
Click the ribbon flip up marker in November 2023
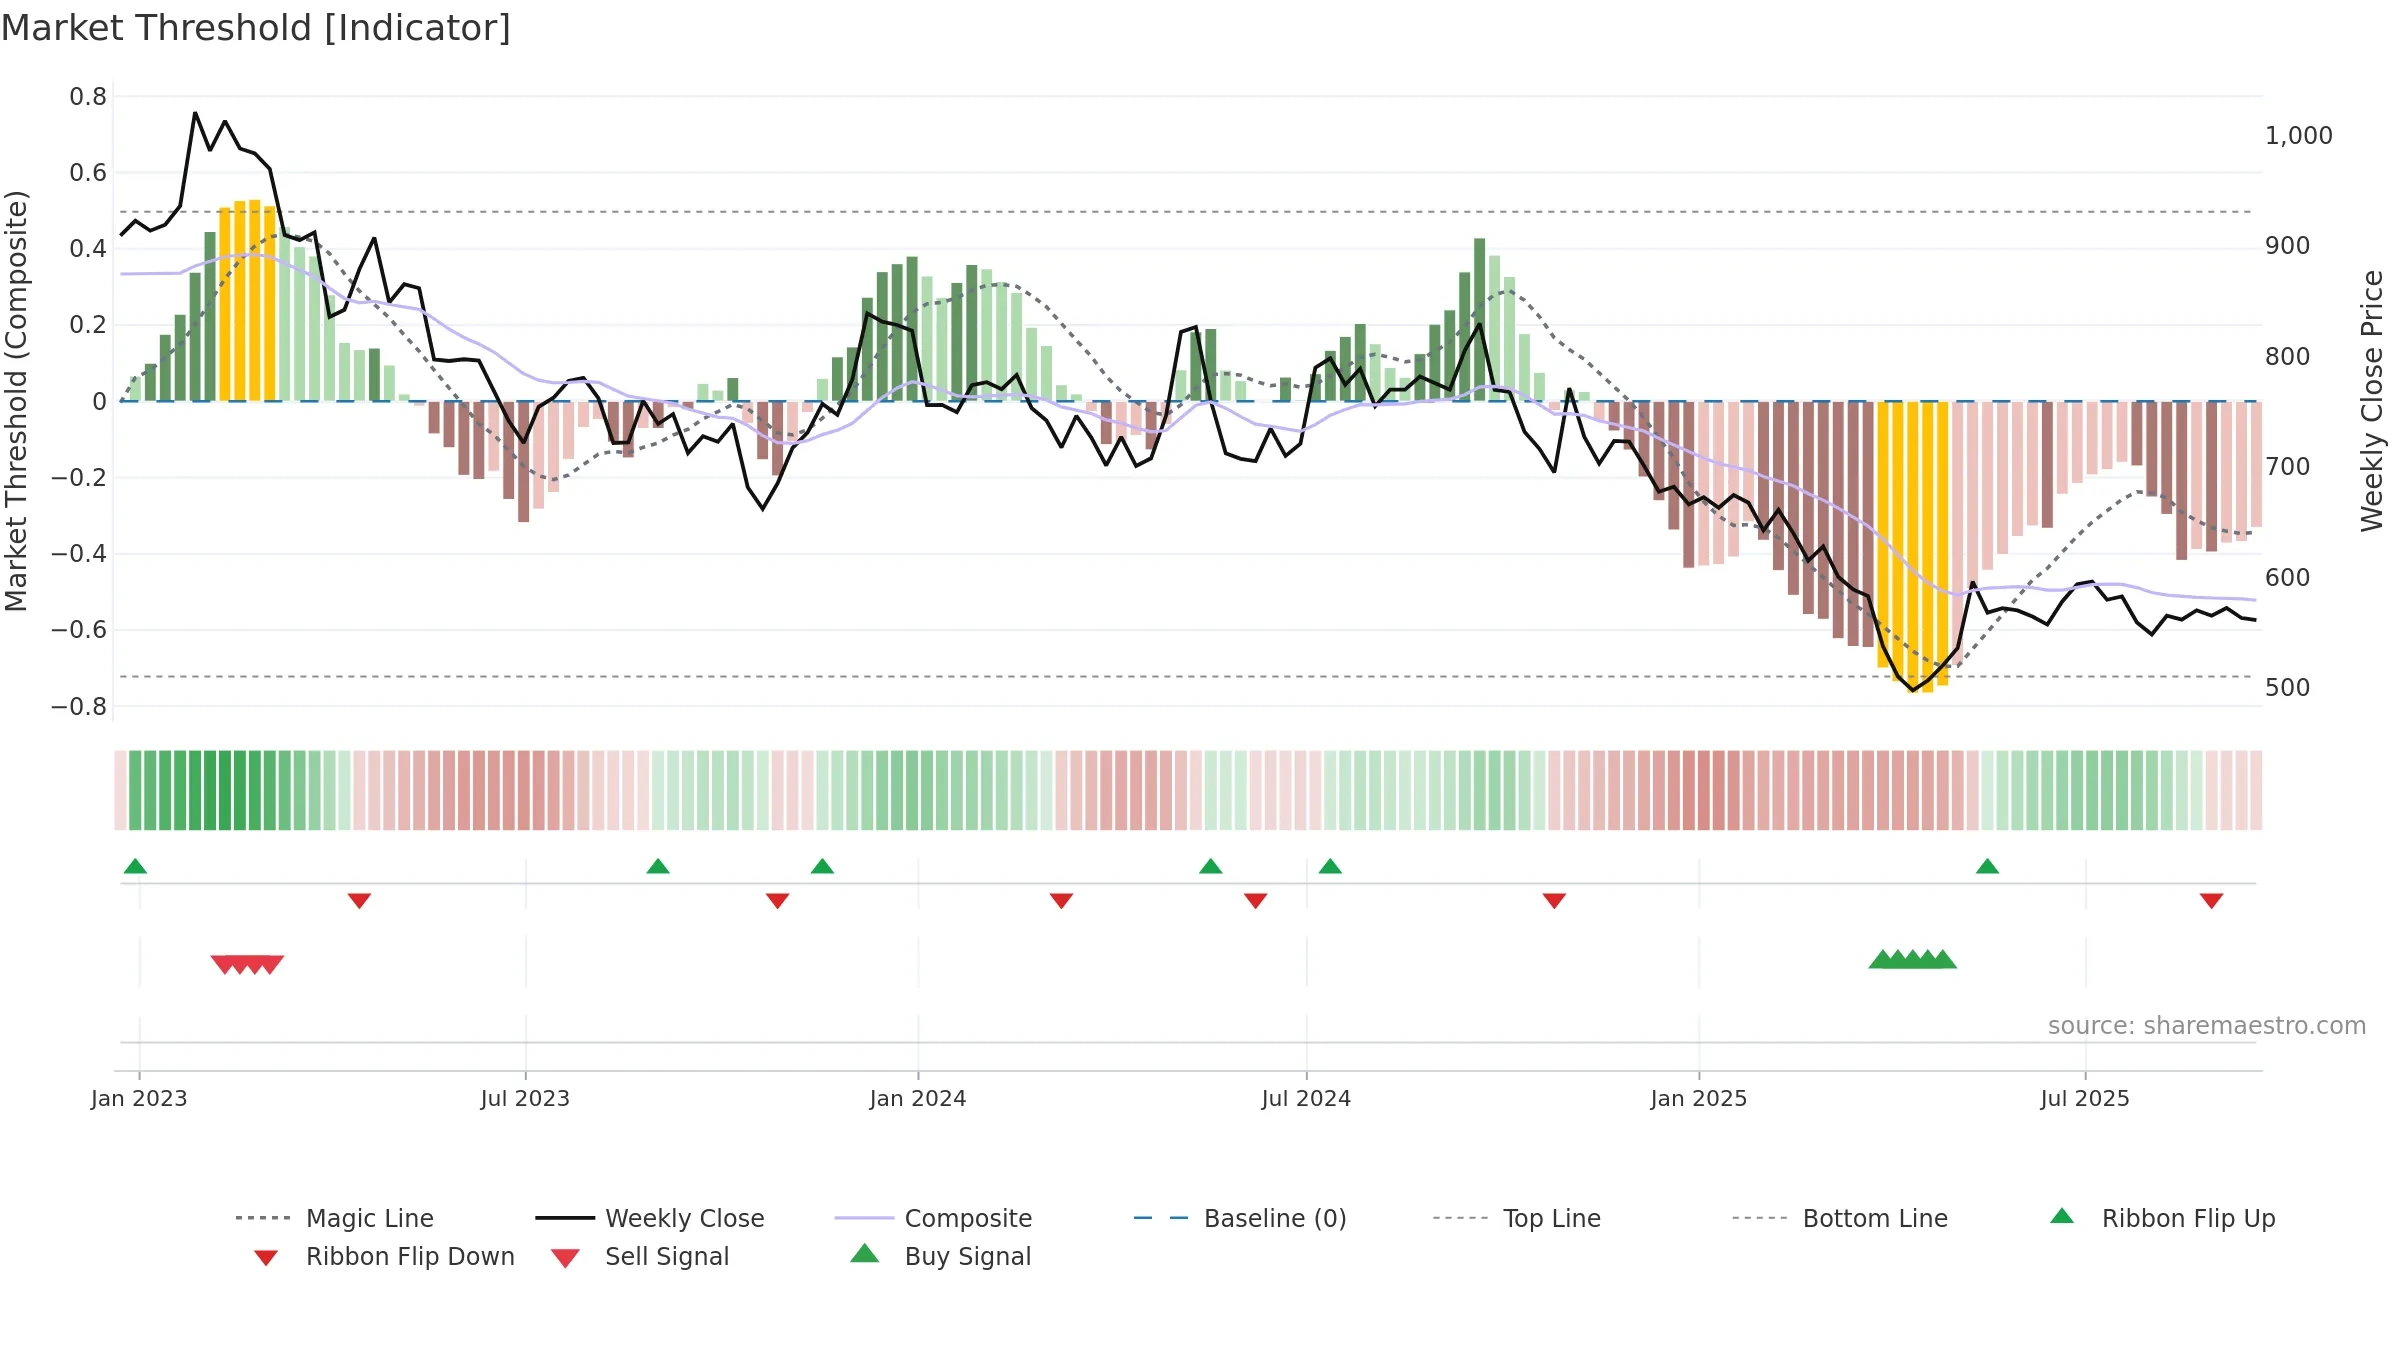coord(822,866)
